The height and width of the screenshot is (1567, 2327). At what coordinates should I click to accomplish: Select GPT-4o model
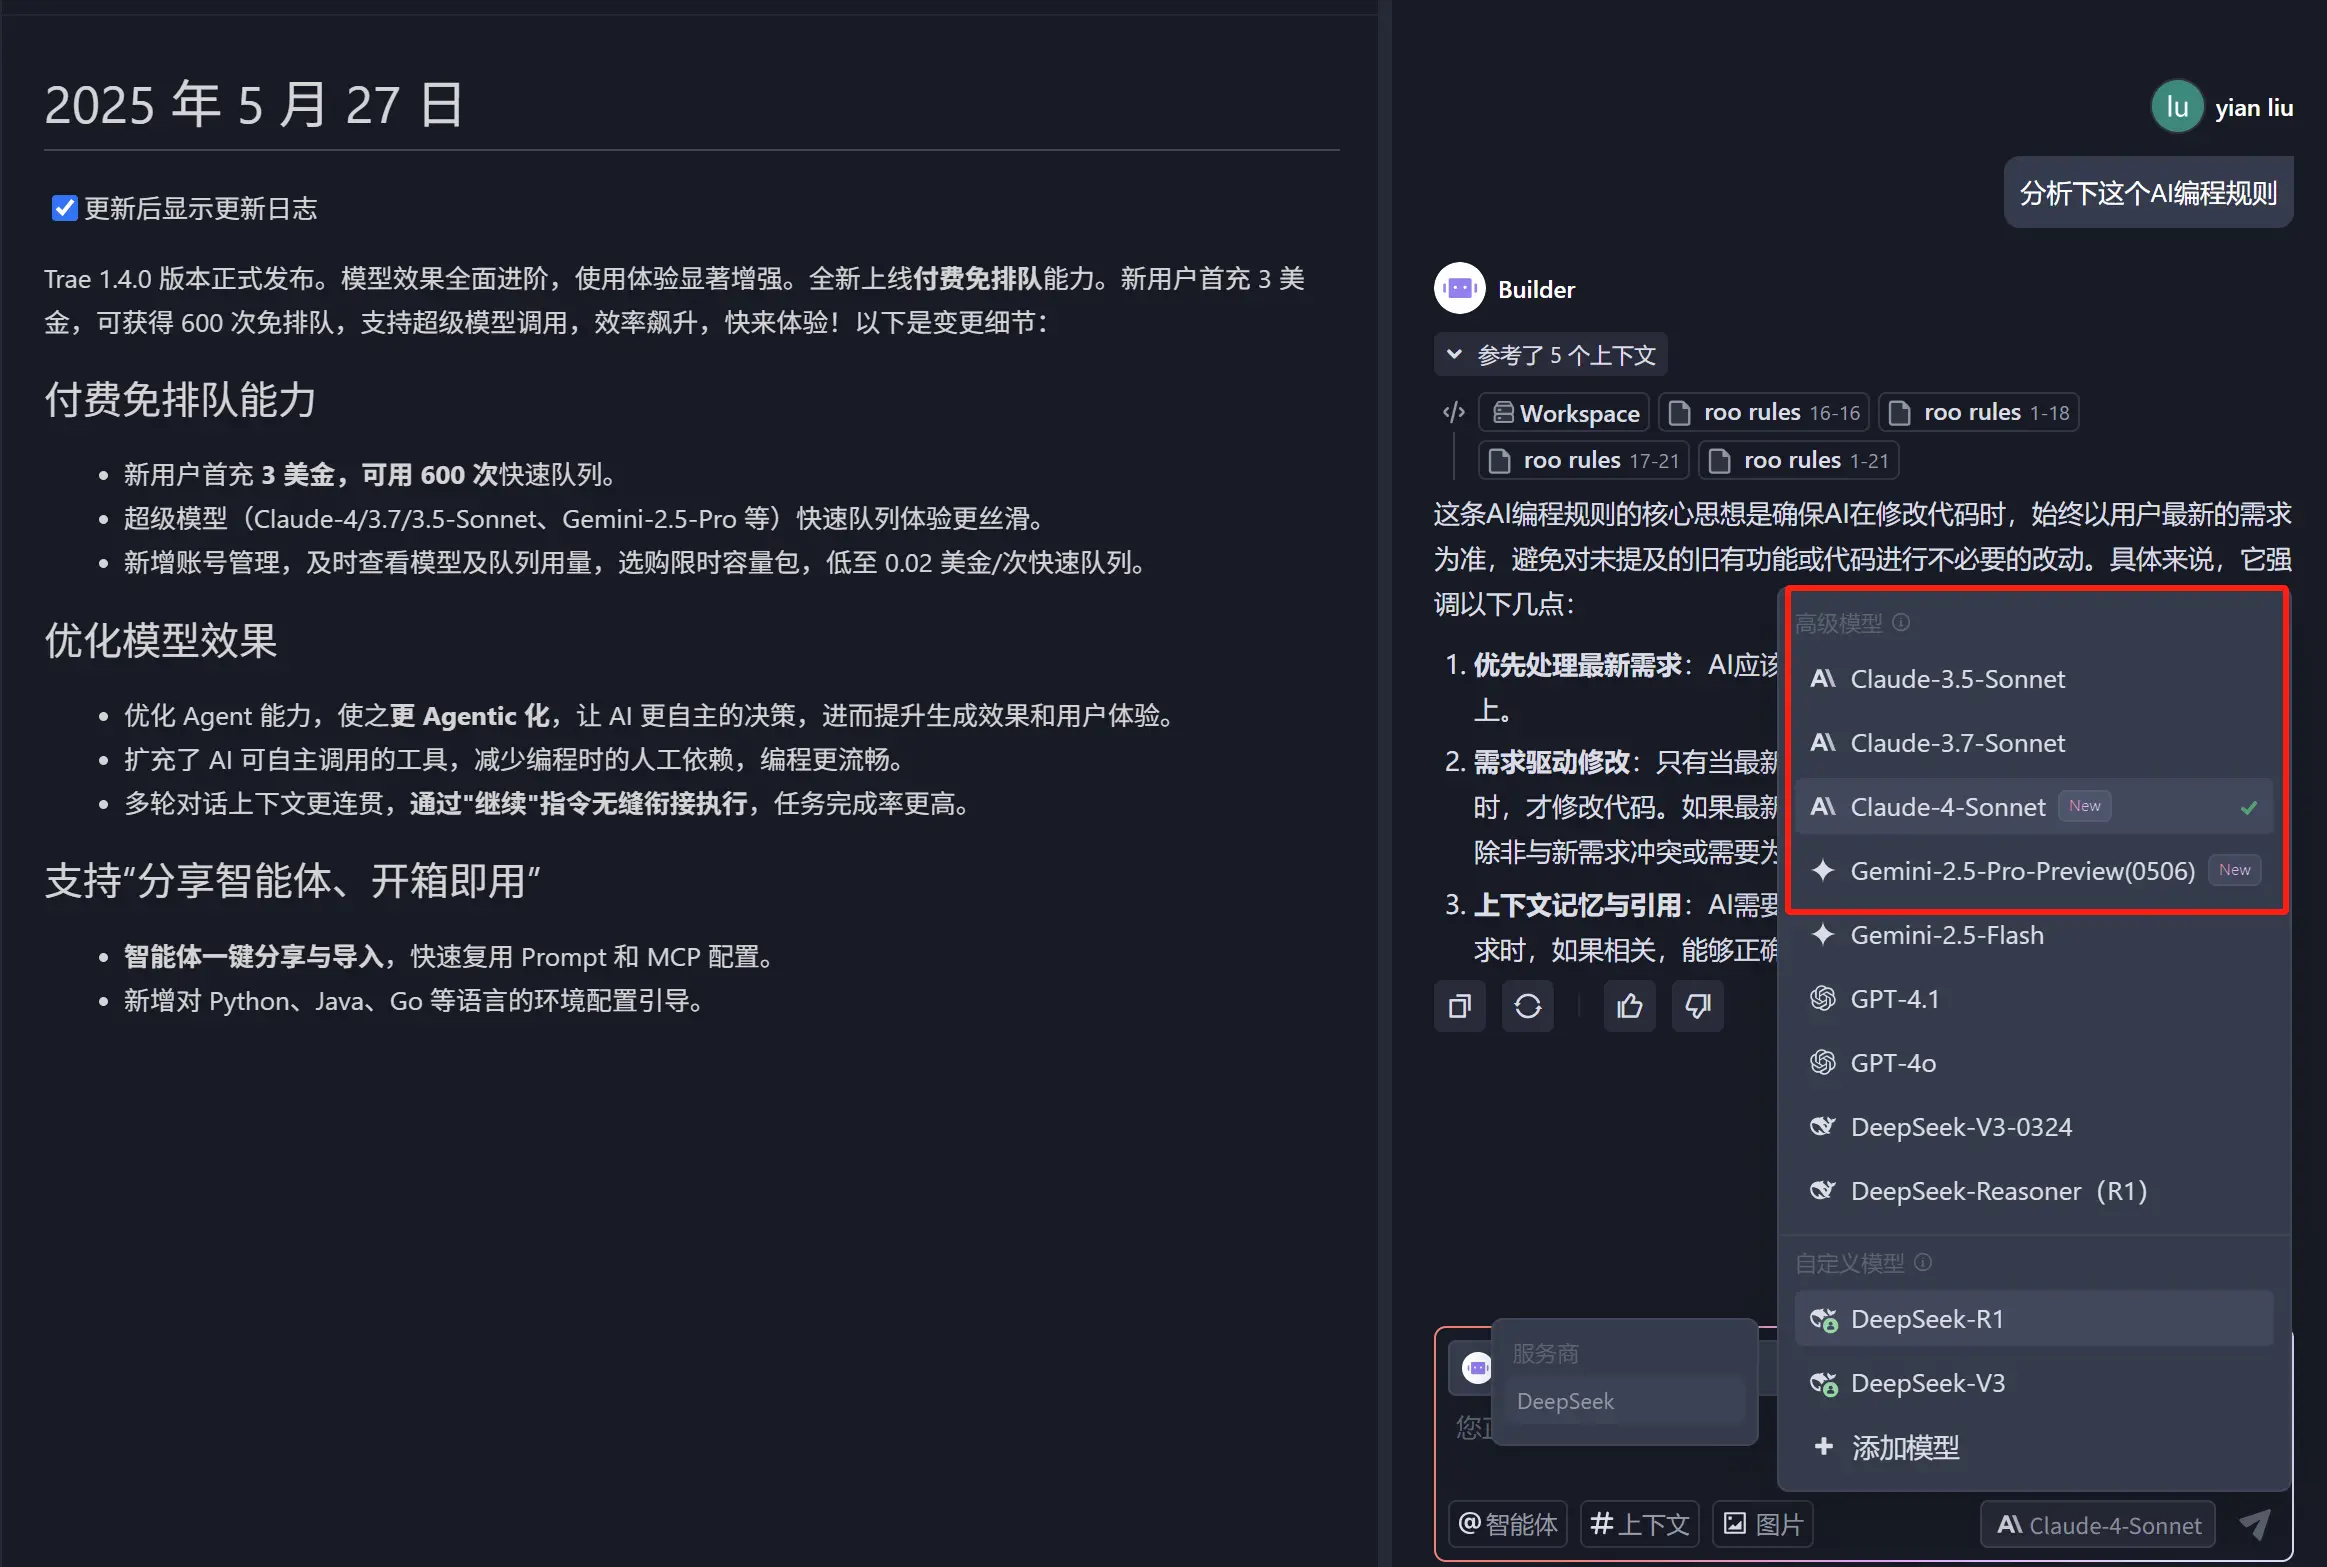2034,1063
